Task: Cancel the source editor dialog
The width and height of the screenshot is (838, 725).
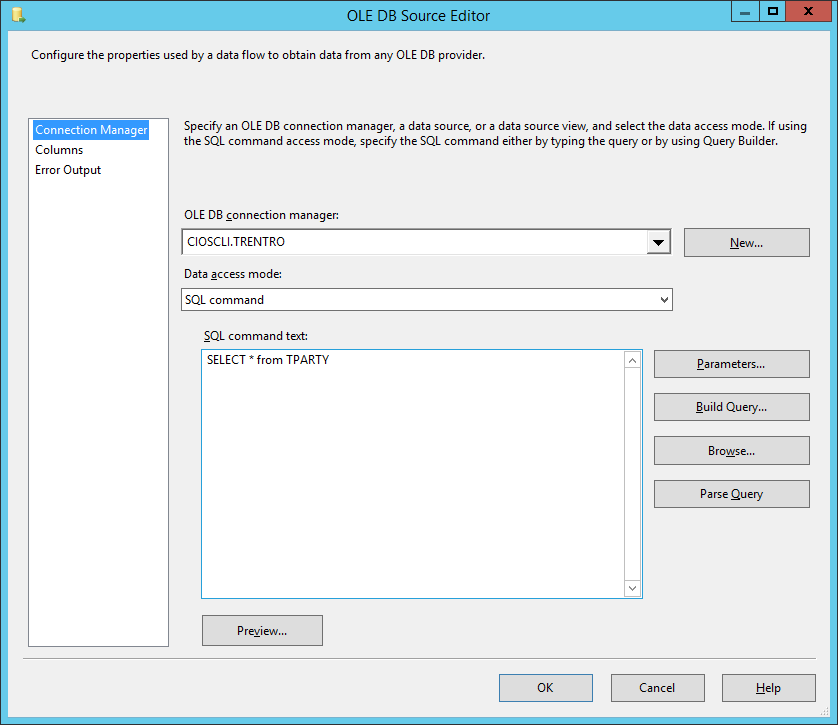Action: (x=657, y=688)
